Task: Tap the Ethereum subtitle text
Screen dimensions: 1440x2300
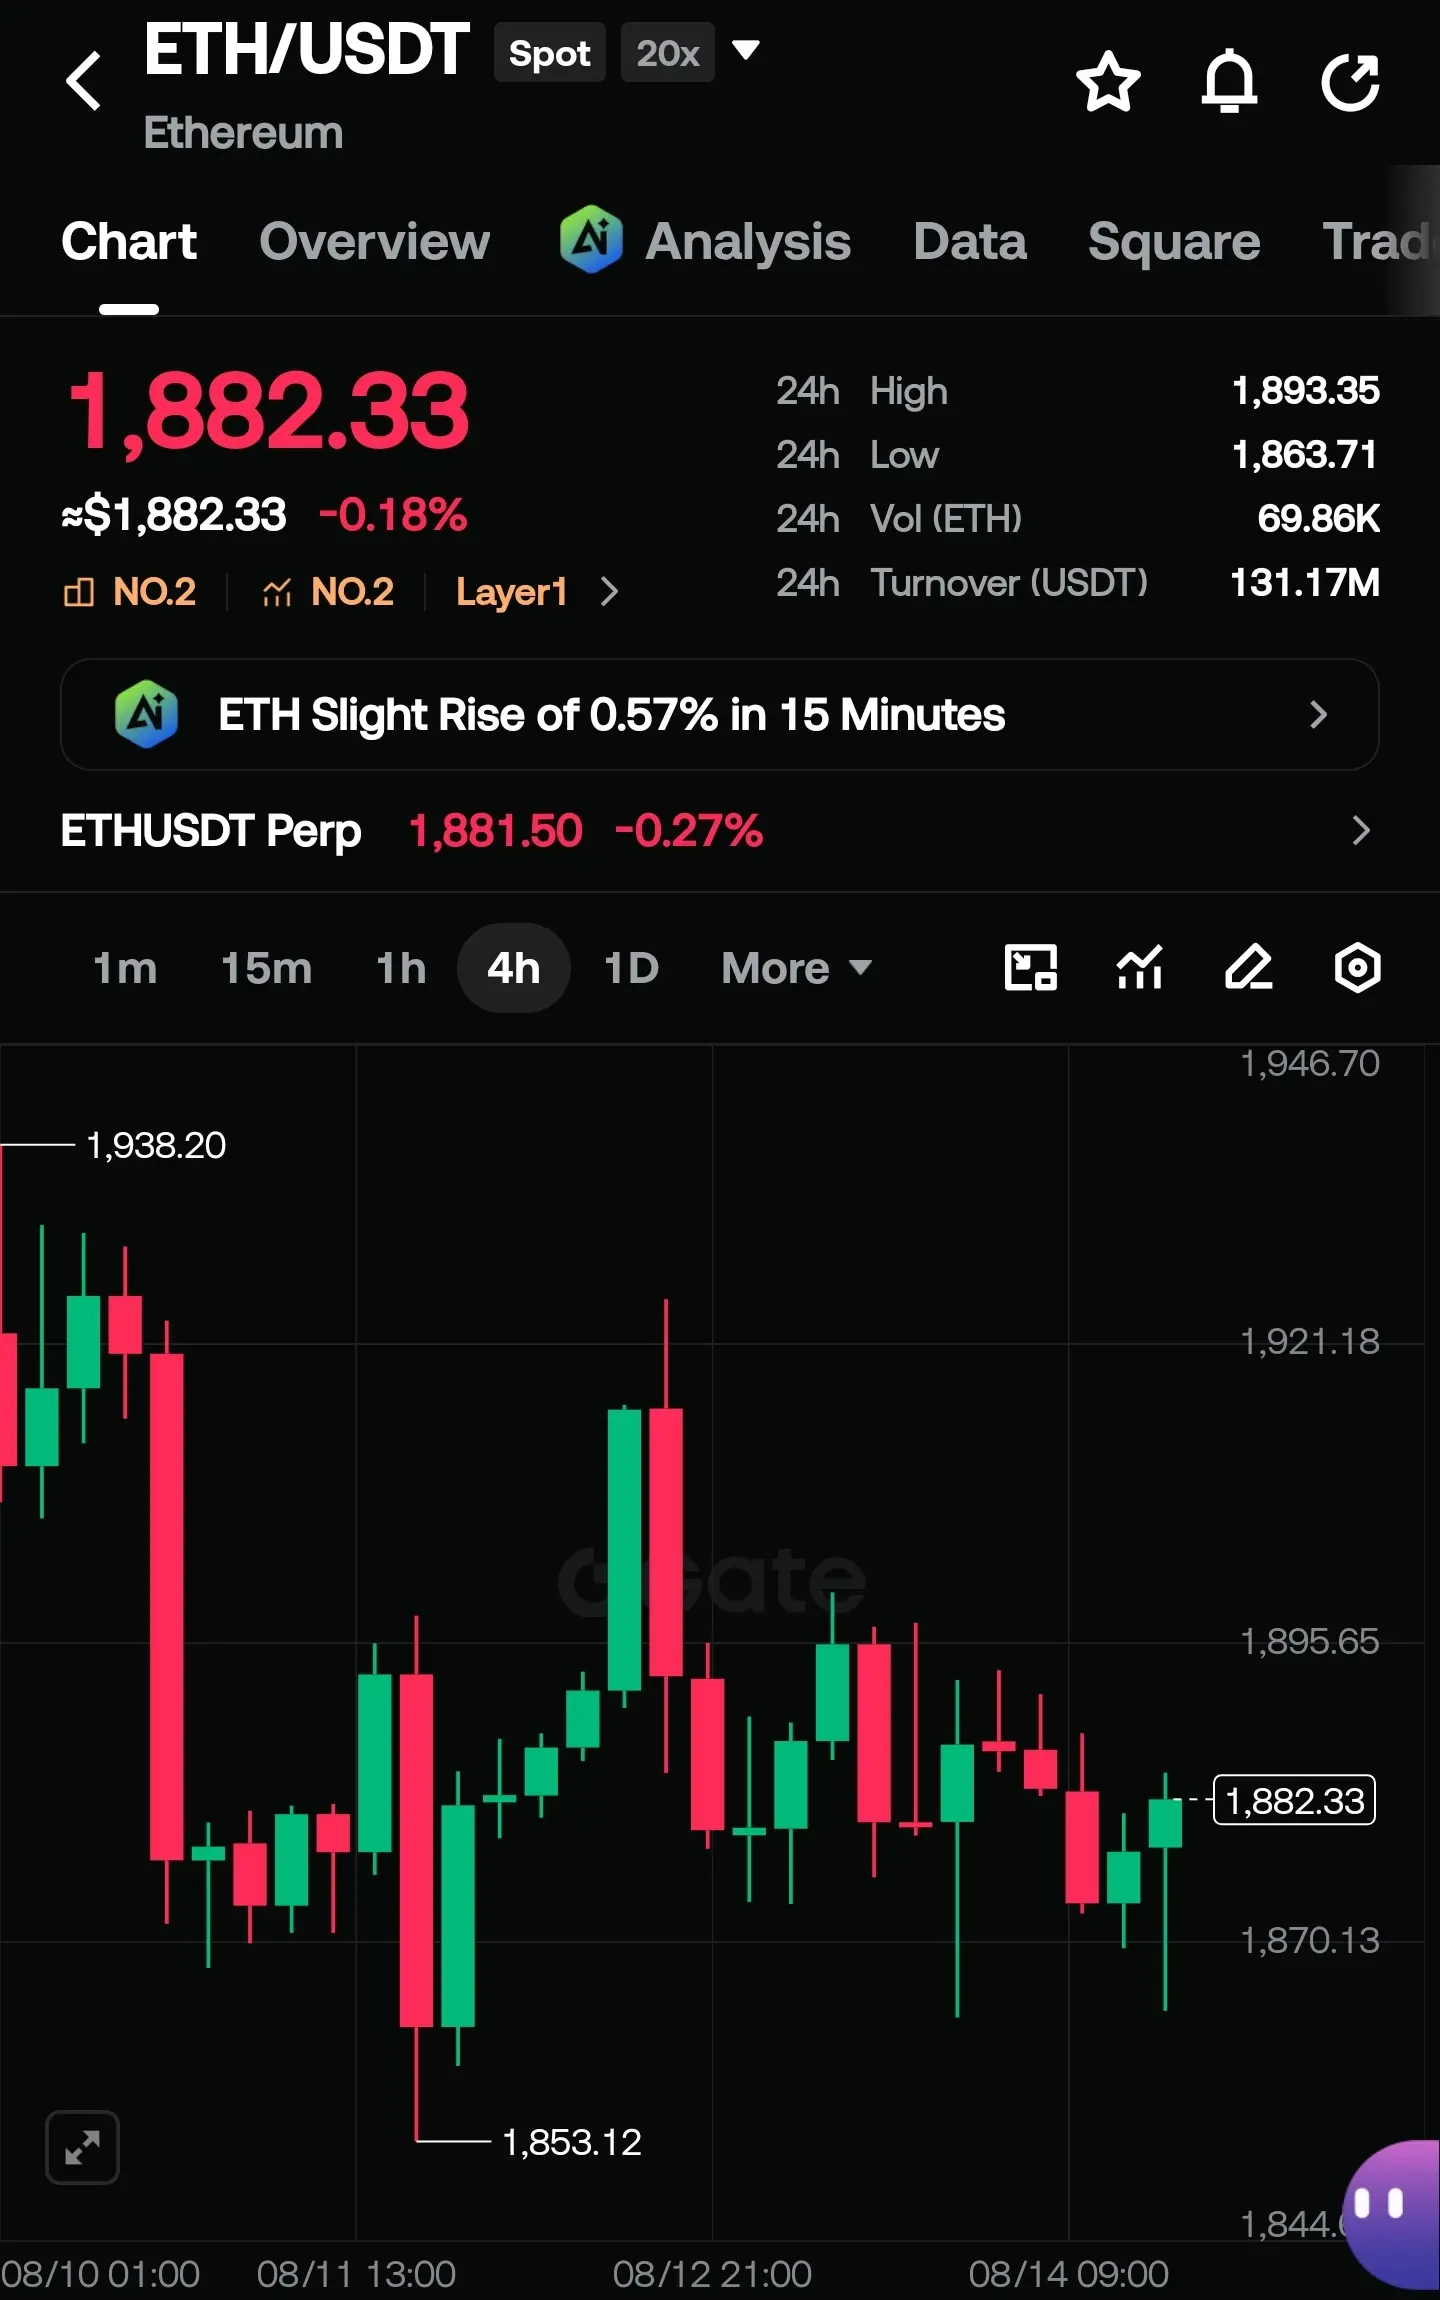Action: coord(243,133)
